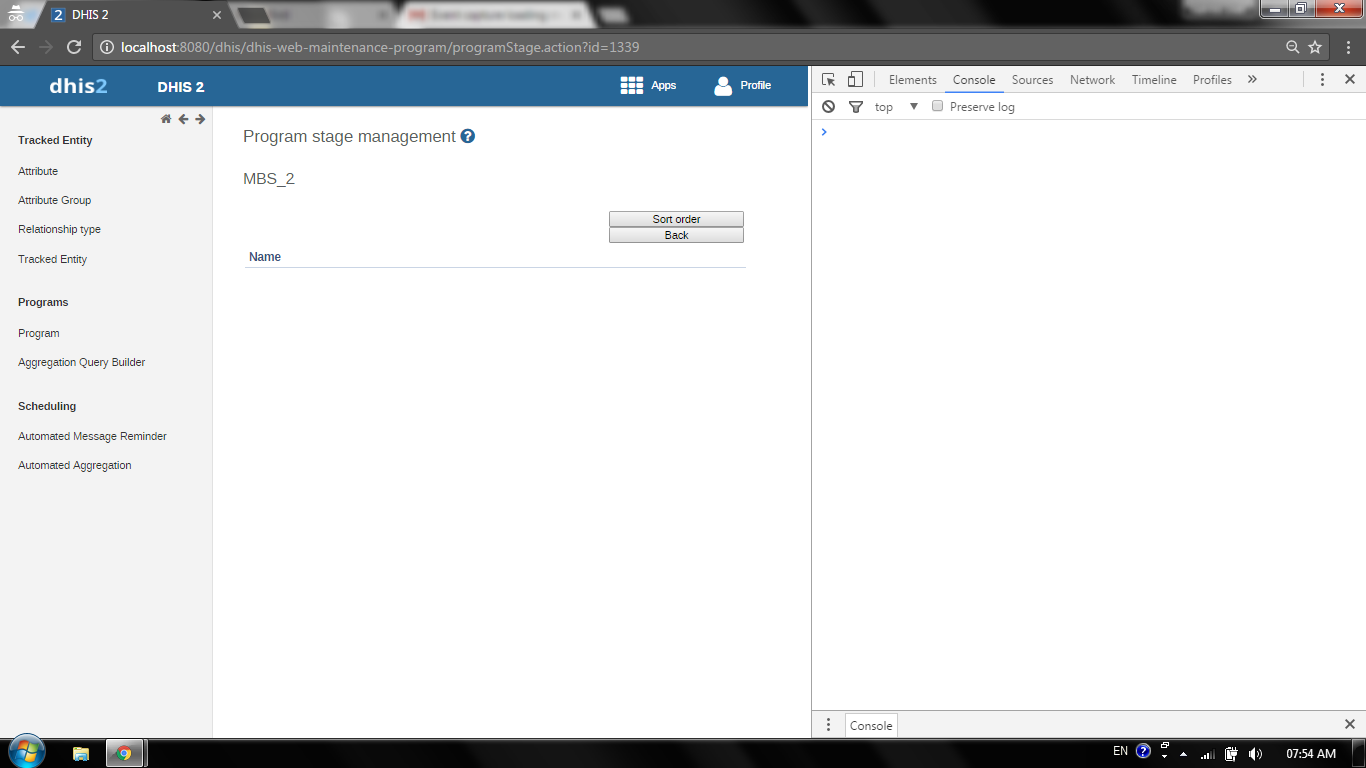Click the taskbar clock showing 07:54 AM
Image resolution: width=1366 pixels, height=768 pixels.
[1311, 754]
